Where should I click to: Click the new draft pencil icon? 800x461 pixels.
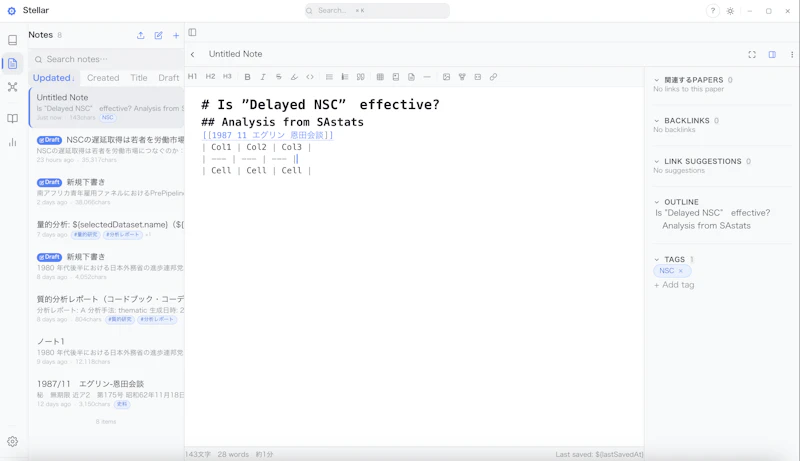(x=159, y=35)
